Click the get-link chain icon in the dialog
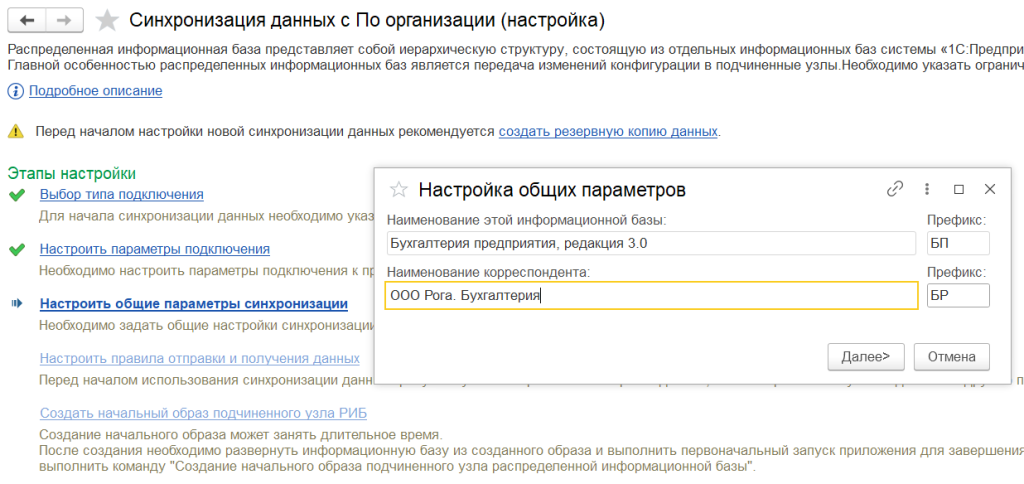This screenshot has width=1024, height=484. 895,189
